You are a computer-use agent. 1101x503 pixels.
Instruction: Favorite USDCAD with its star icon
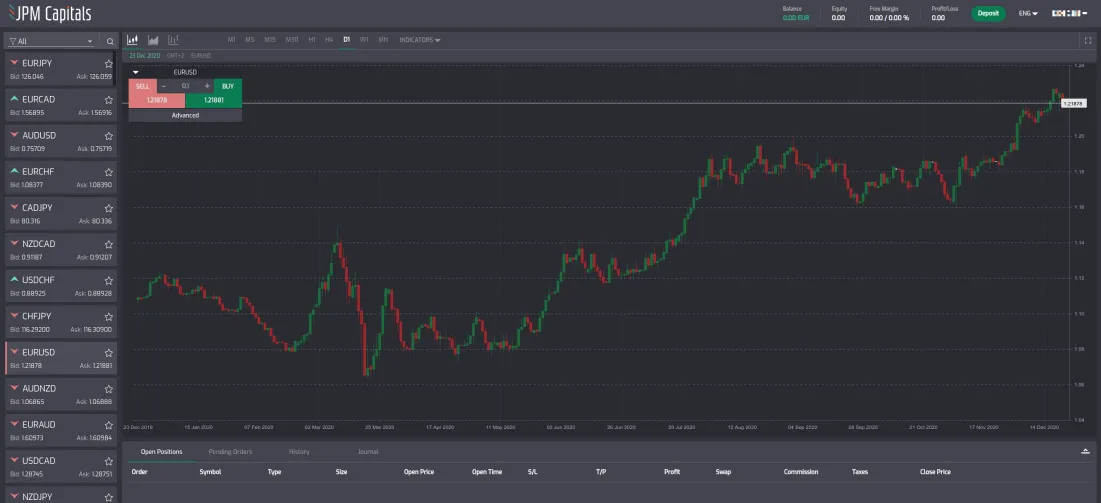pos(109,462)
